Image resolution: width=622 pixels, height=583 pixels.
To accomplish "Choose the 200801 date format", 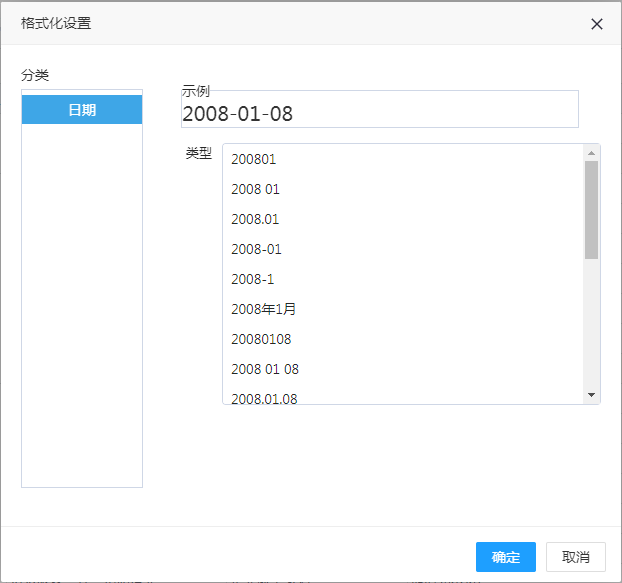I will (x=254, y=159).
